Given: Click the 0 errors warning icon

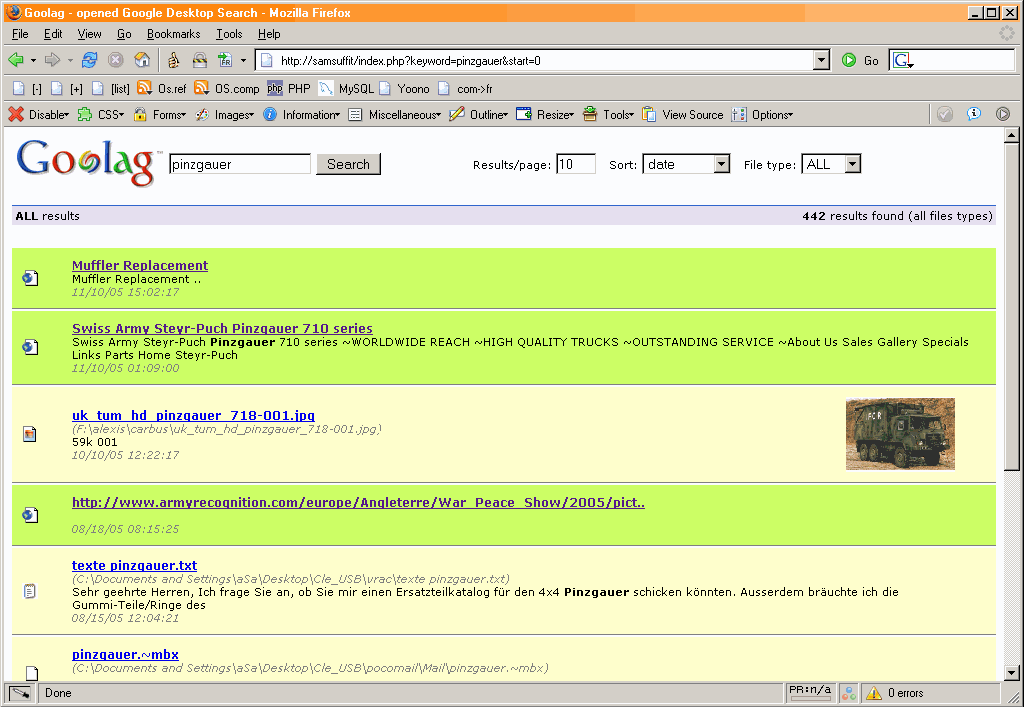Looking at the screenshot, I should (x=873, y=693).
